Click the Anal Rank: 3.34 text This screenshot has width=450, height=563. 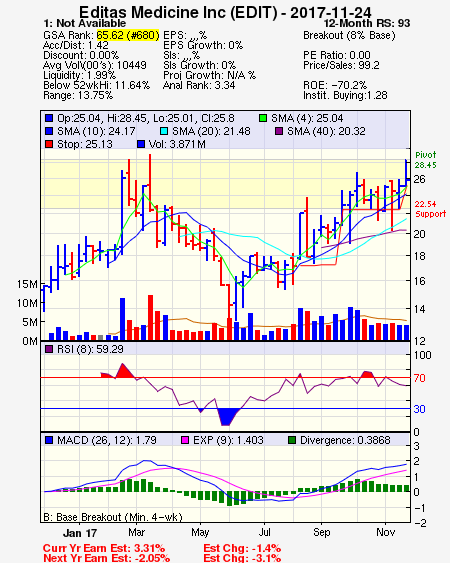199,85
